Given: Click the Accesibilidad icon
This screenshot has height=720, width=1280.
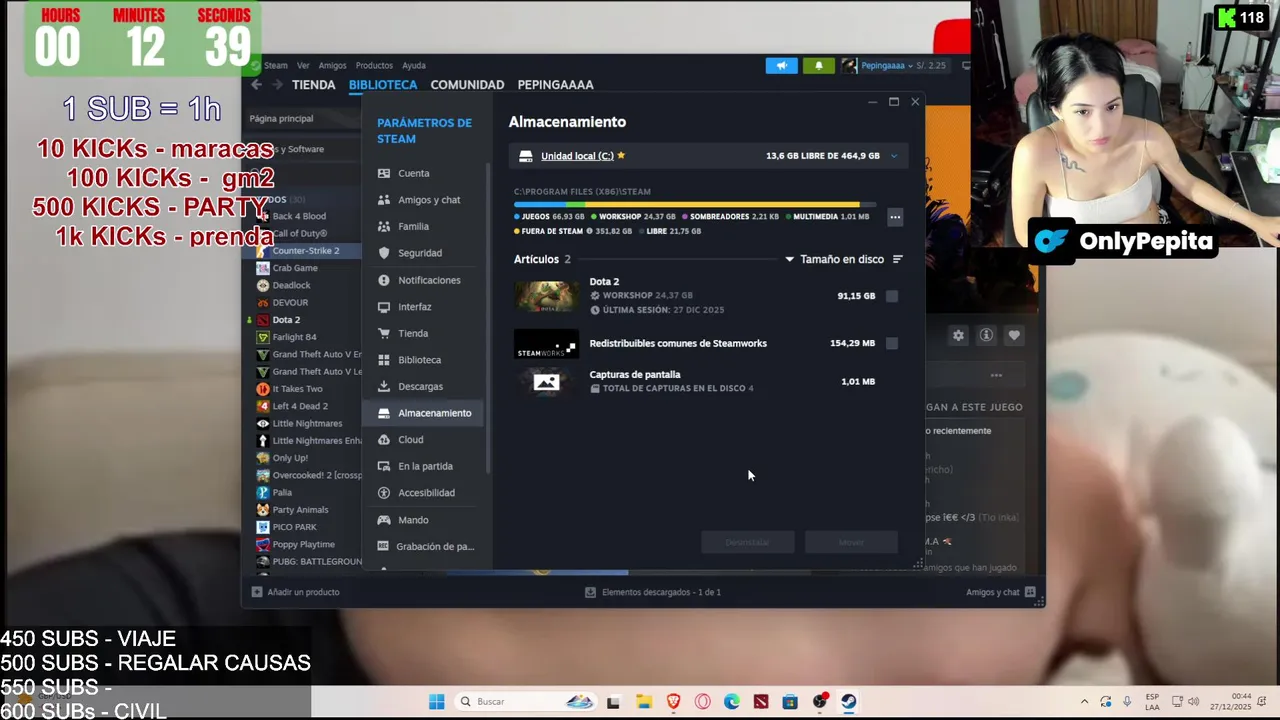Looking at the screenshot, I should (x=383, y=493).
